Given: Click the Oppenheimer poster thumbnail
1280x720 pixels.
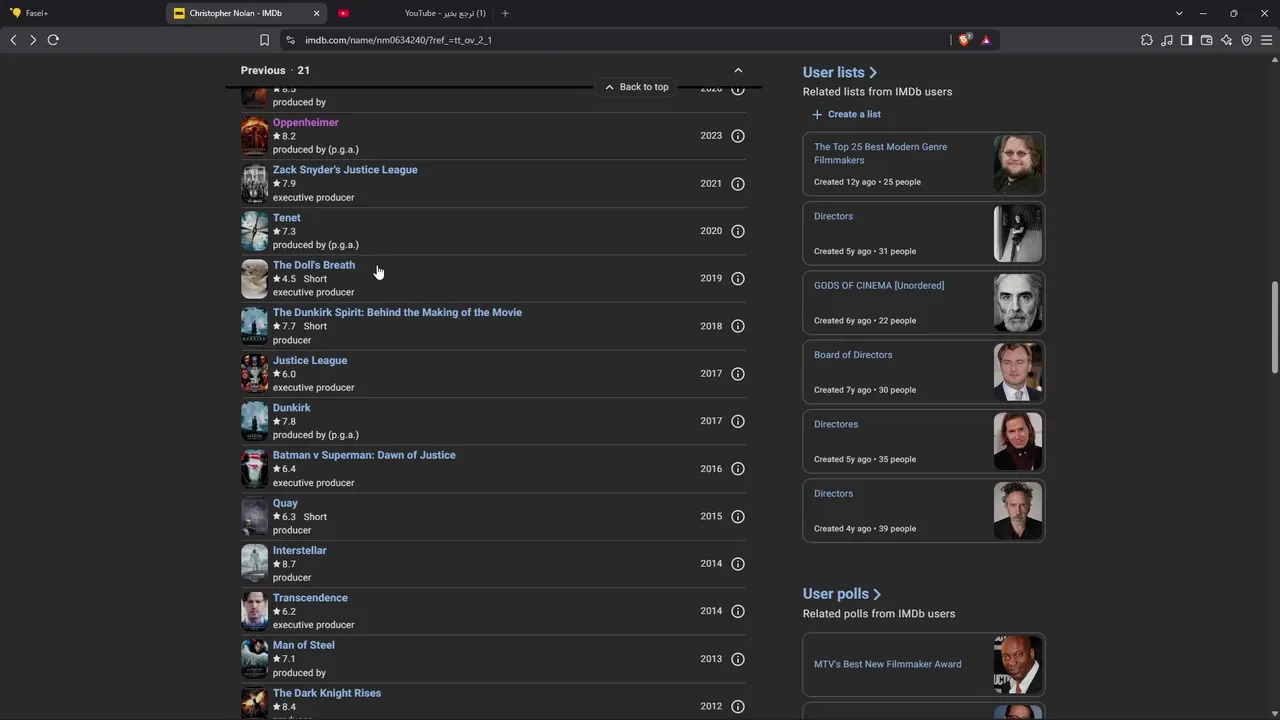Looking at the screenshot, I should (x=255, y=136).
